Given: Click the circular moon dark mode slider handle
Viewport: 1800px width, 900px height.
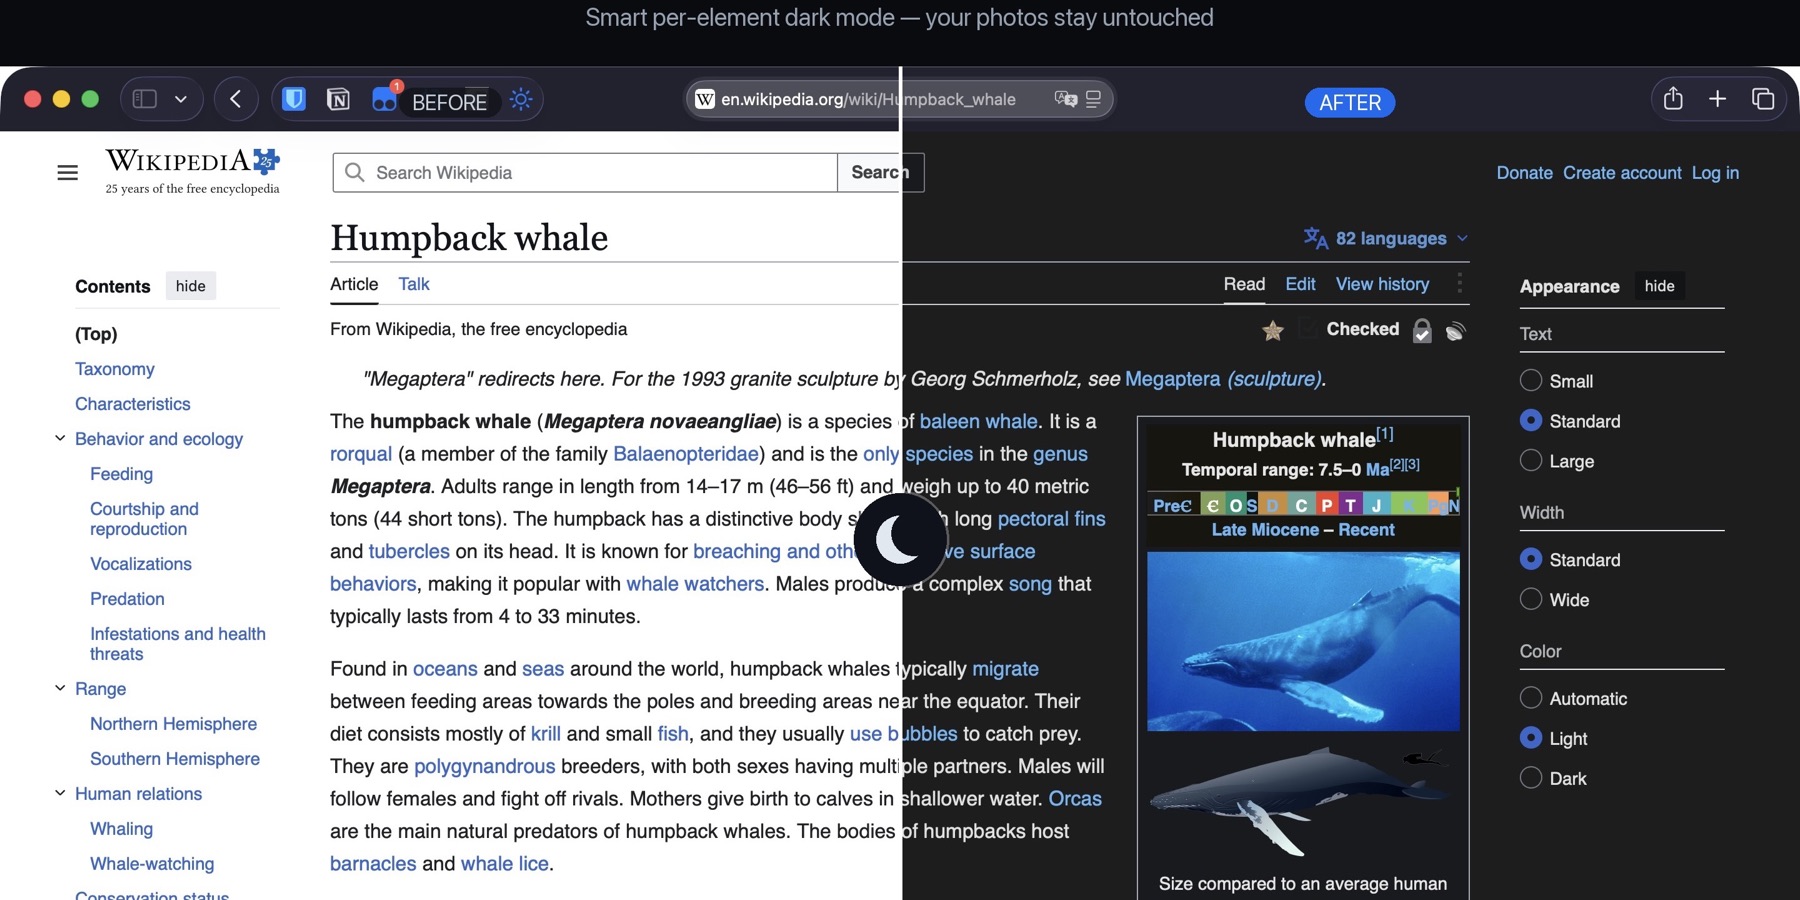Looking at the screenshot, I should tap(900, 540).
